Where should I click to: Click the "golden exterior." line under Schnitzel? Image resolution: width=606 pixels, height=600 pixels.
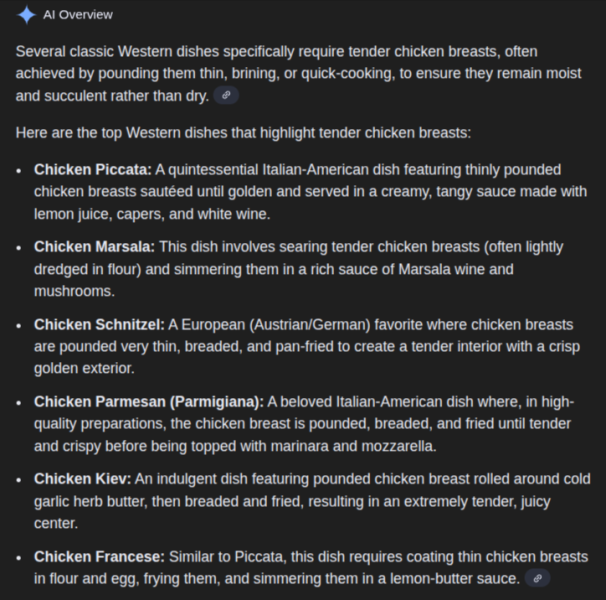(84, 369)
